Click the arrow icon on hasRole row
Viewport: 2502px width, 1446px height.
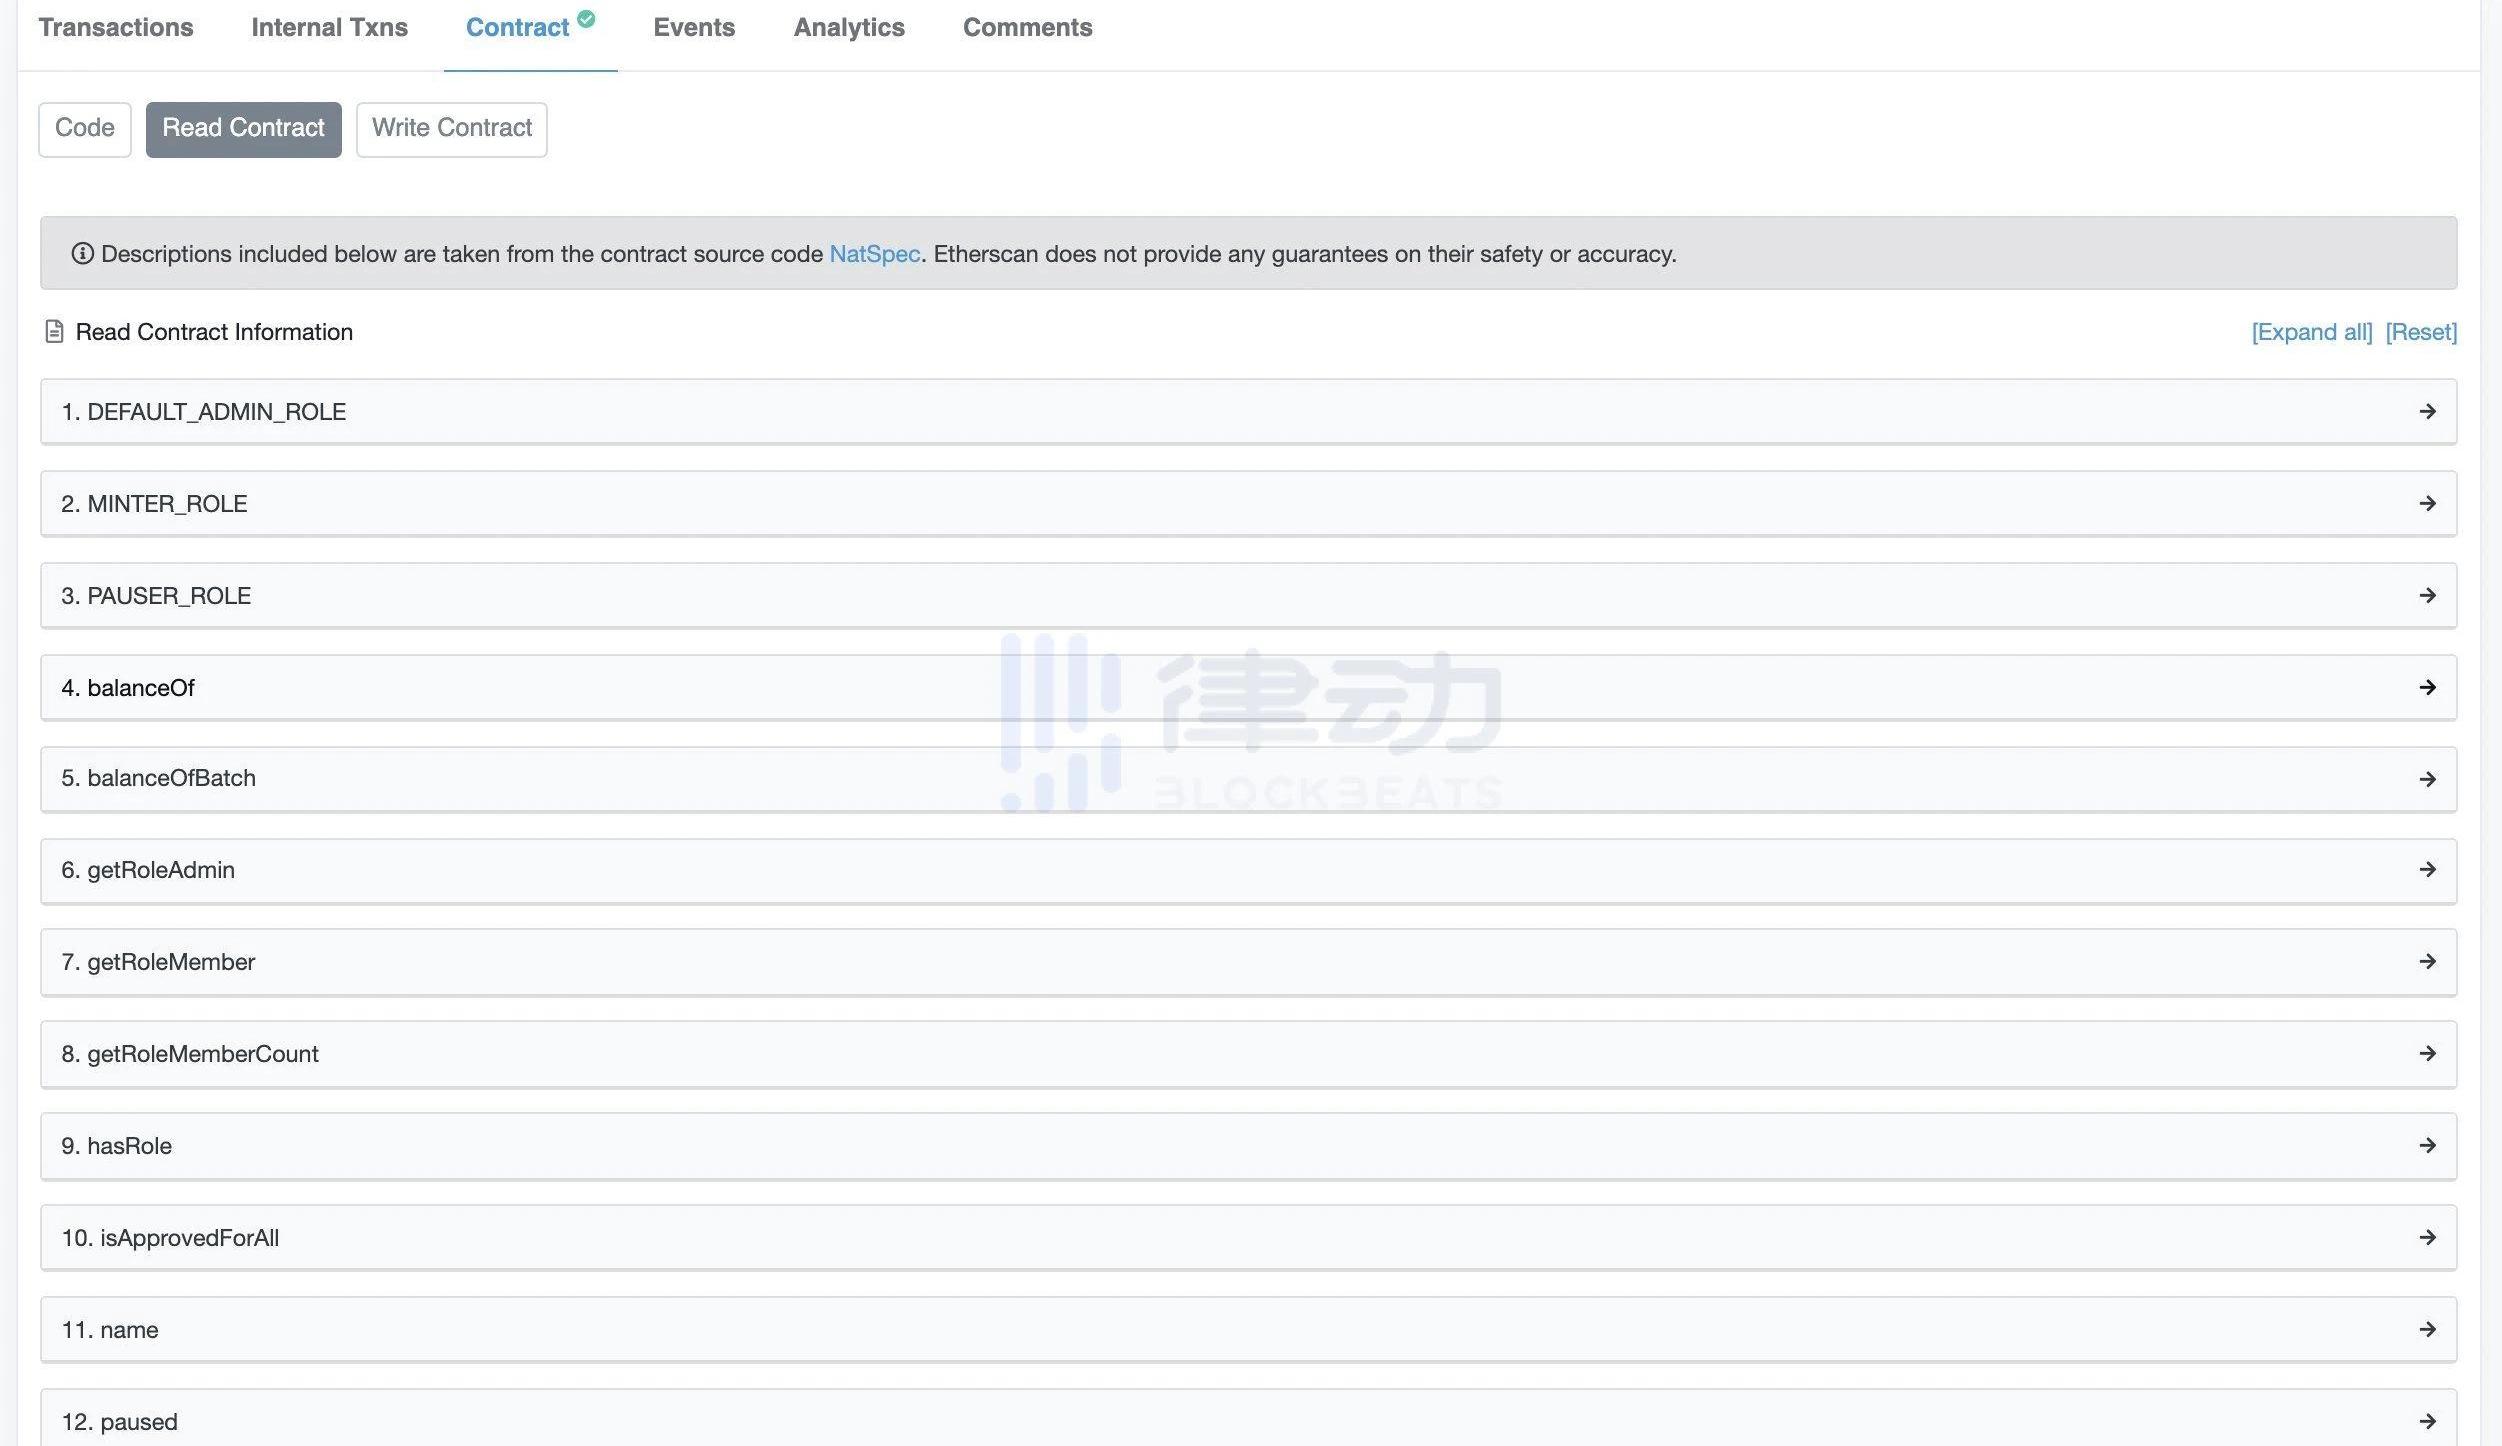point(2427,1145)
